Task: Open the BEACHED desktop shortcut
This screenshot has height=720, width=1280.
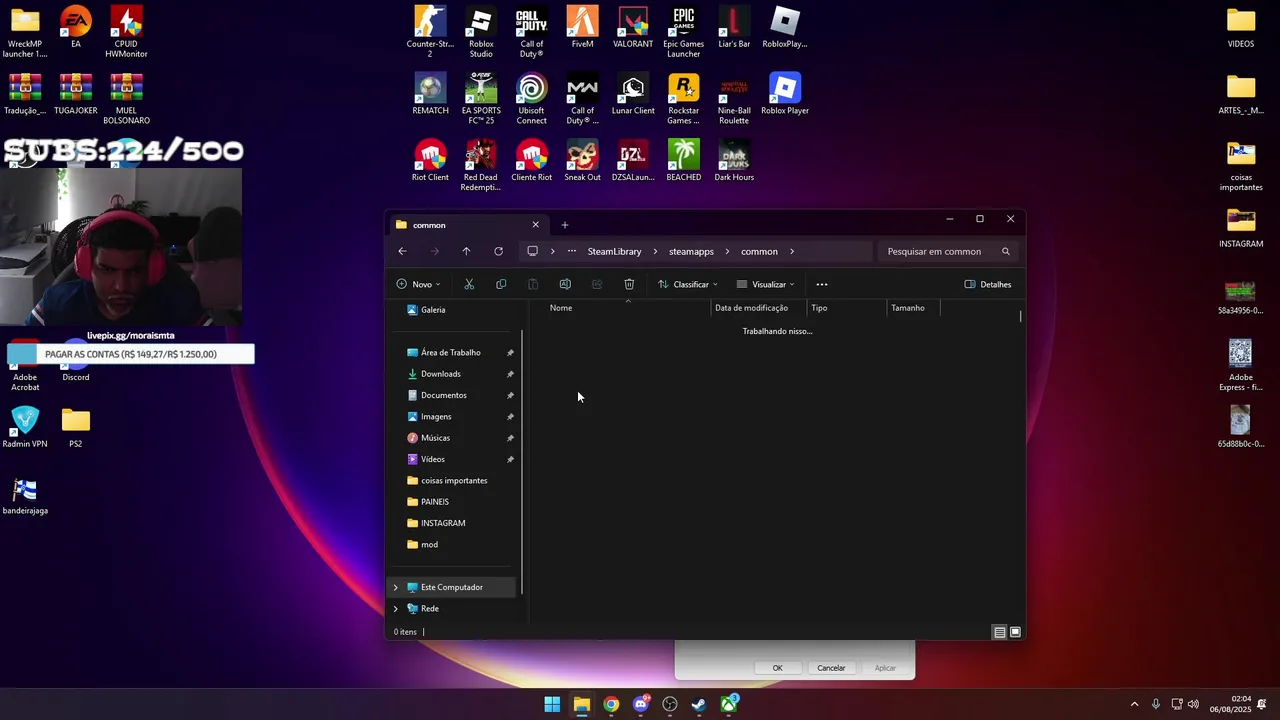Action: click(684, 160)
